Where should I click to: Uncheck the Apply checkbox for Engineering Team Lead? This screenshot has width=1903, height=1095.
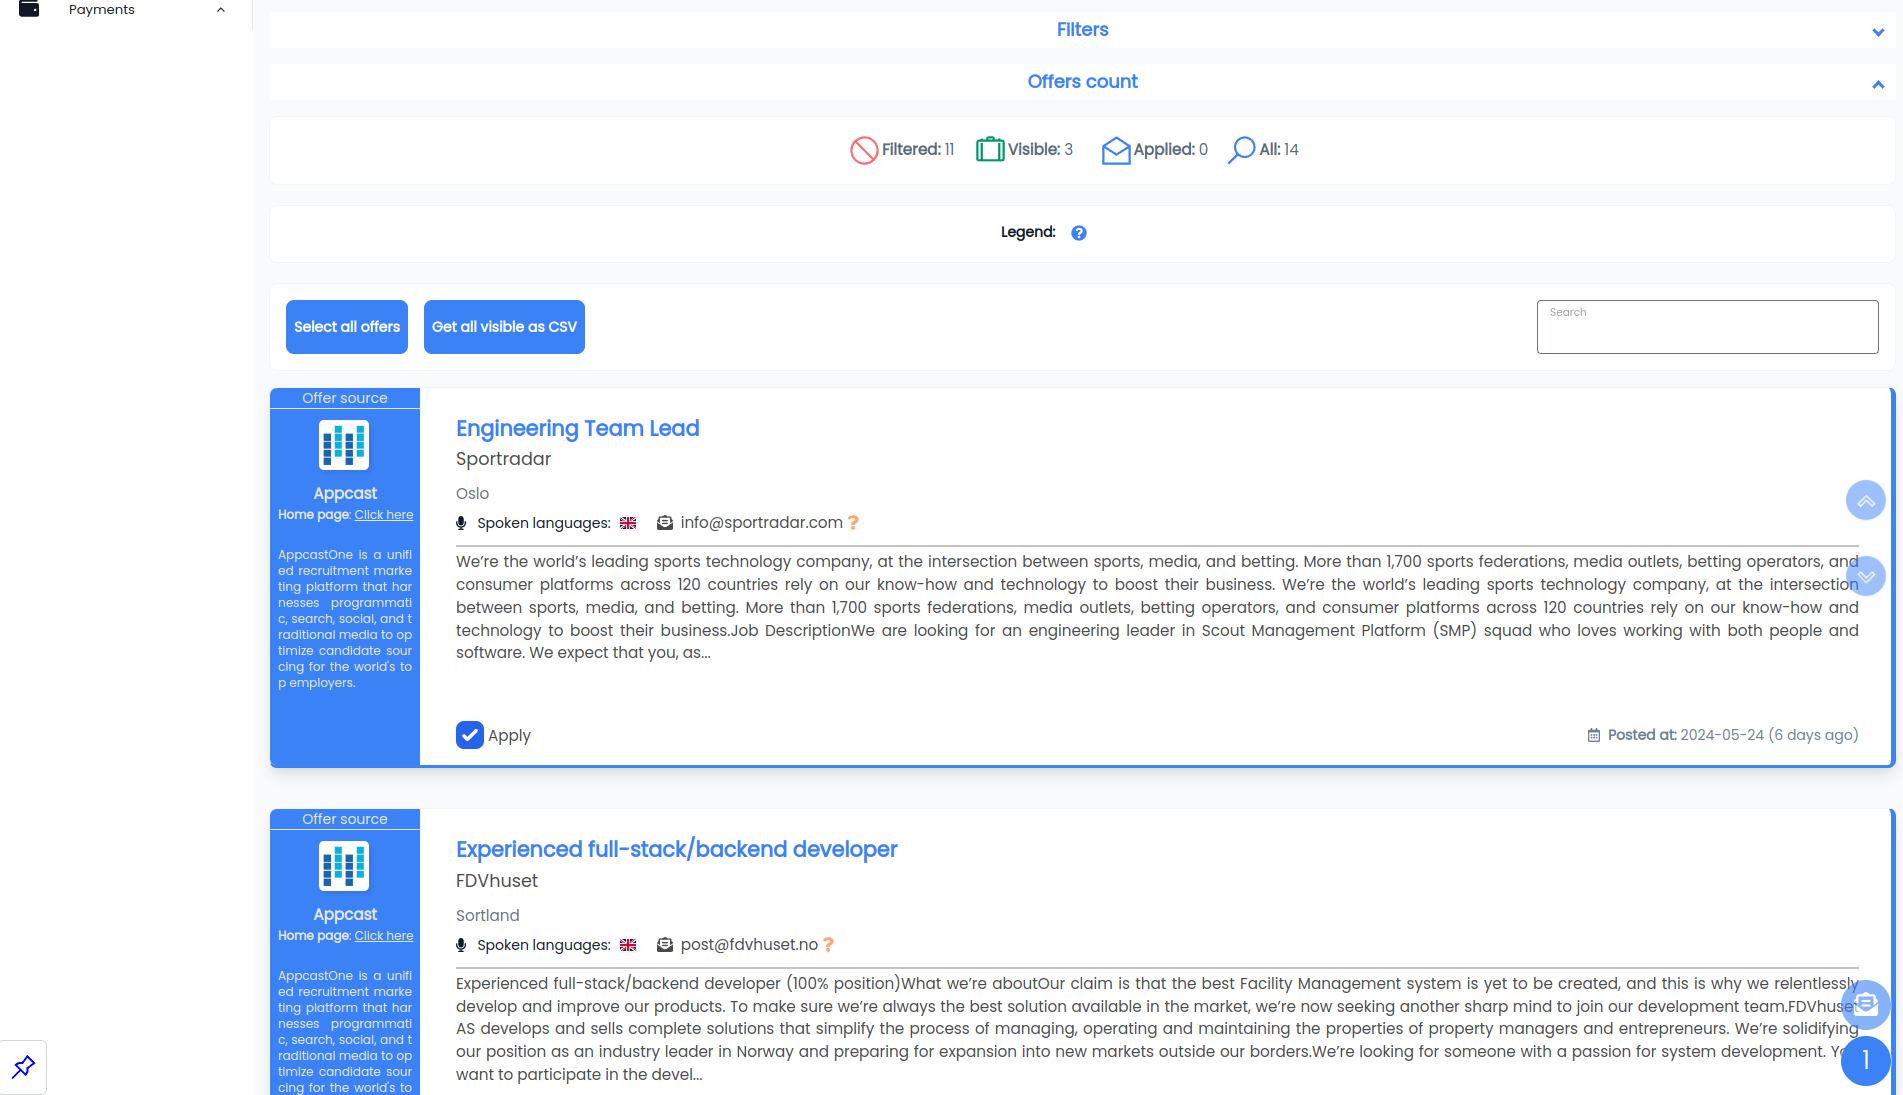pos(470,735)
